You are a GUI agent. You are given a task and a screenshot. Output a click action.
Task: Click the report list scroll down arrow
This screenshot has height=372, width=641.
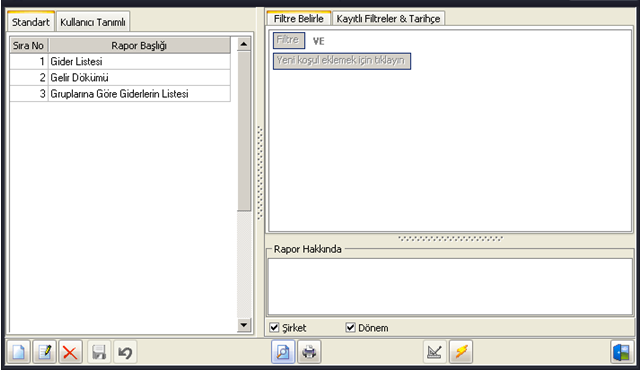coord(244,325)
